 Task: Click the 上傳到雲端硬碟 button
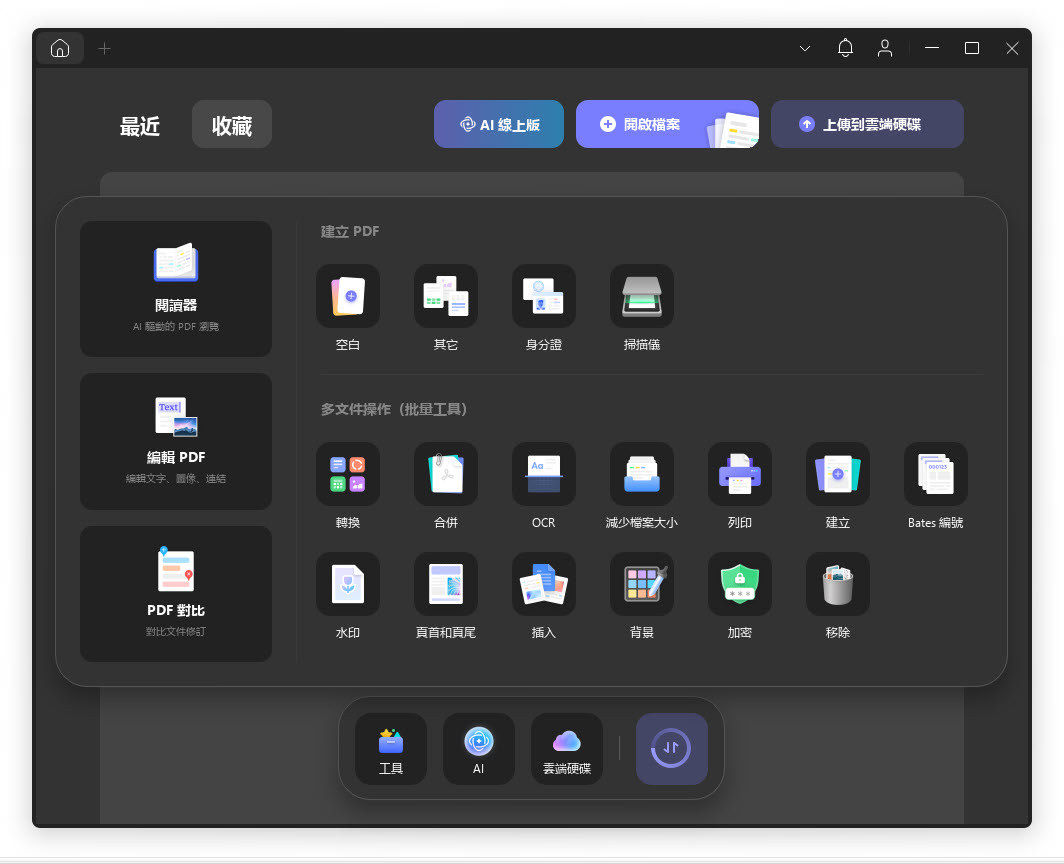[x=866, y=124]
